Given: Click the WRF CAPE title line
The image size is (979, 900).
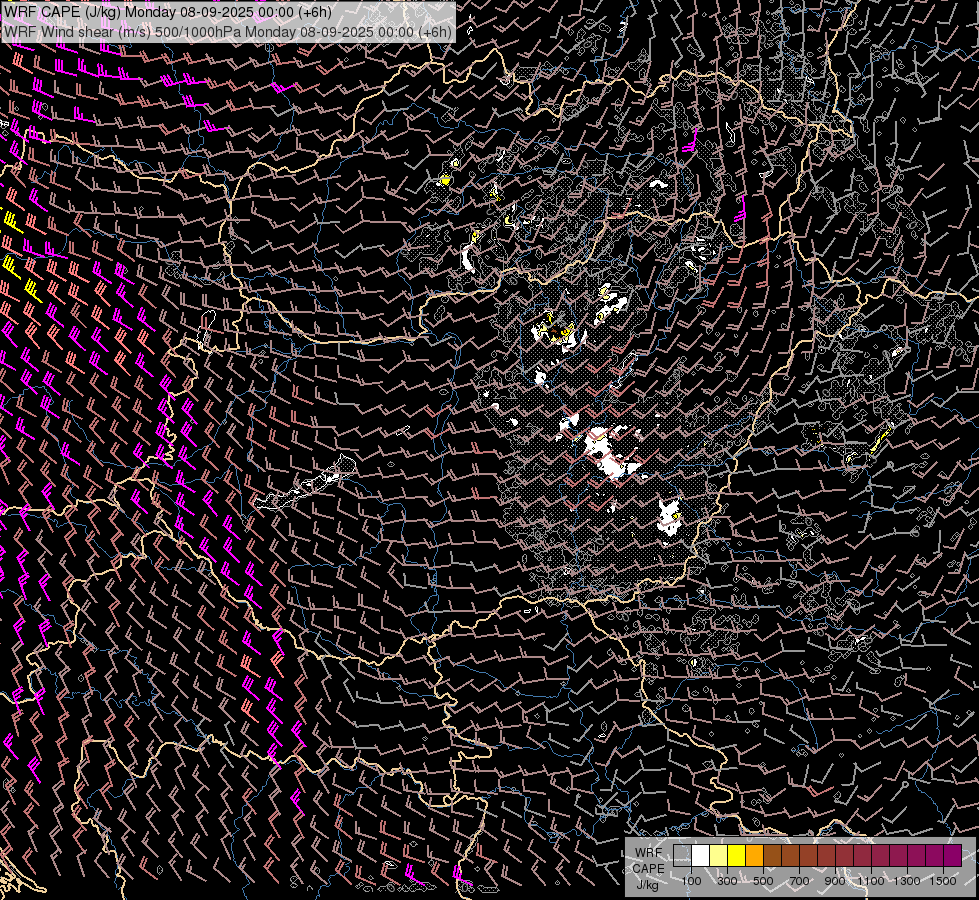Looking at the screenshot, I should [x=167, y=12].
